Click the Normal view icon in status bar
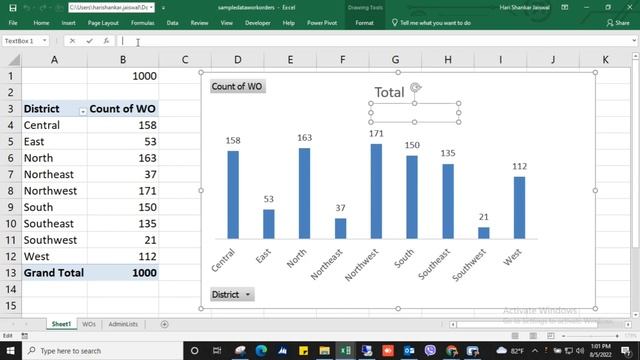 point(515,336)
